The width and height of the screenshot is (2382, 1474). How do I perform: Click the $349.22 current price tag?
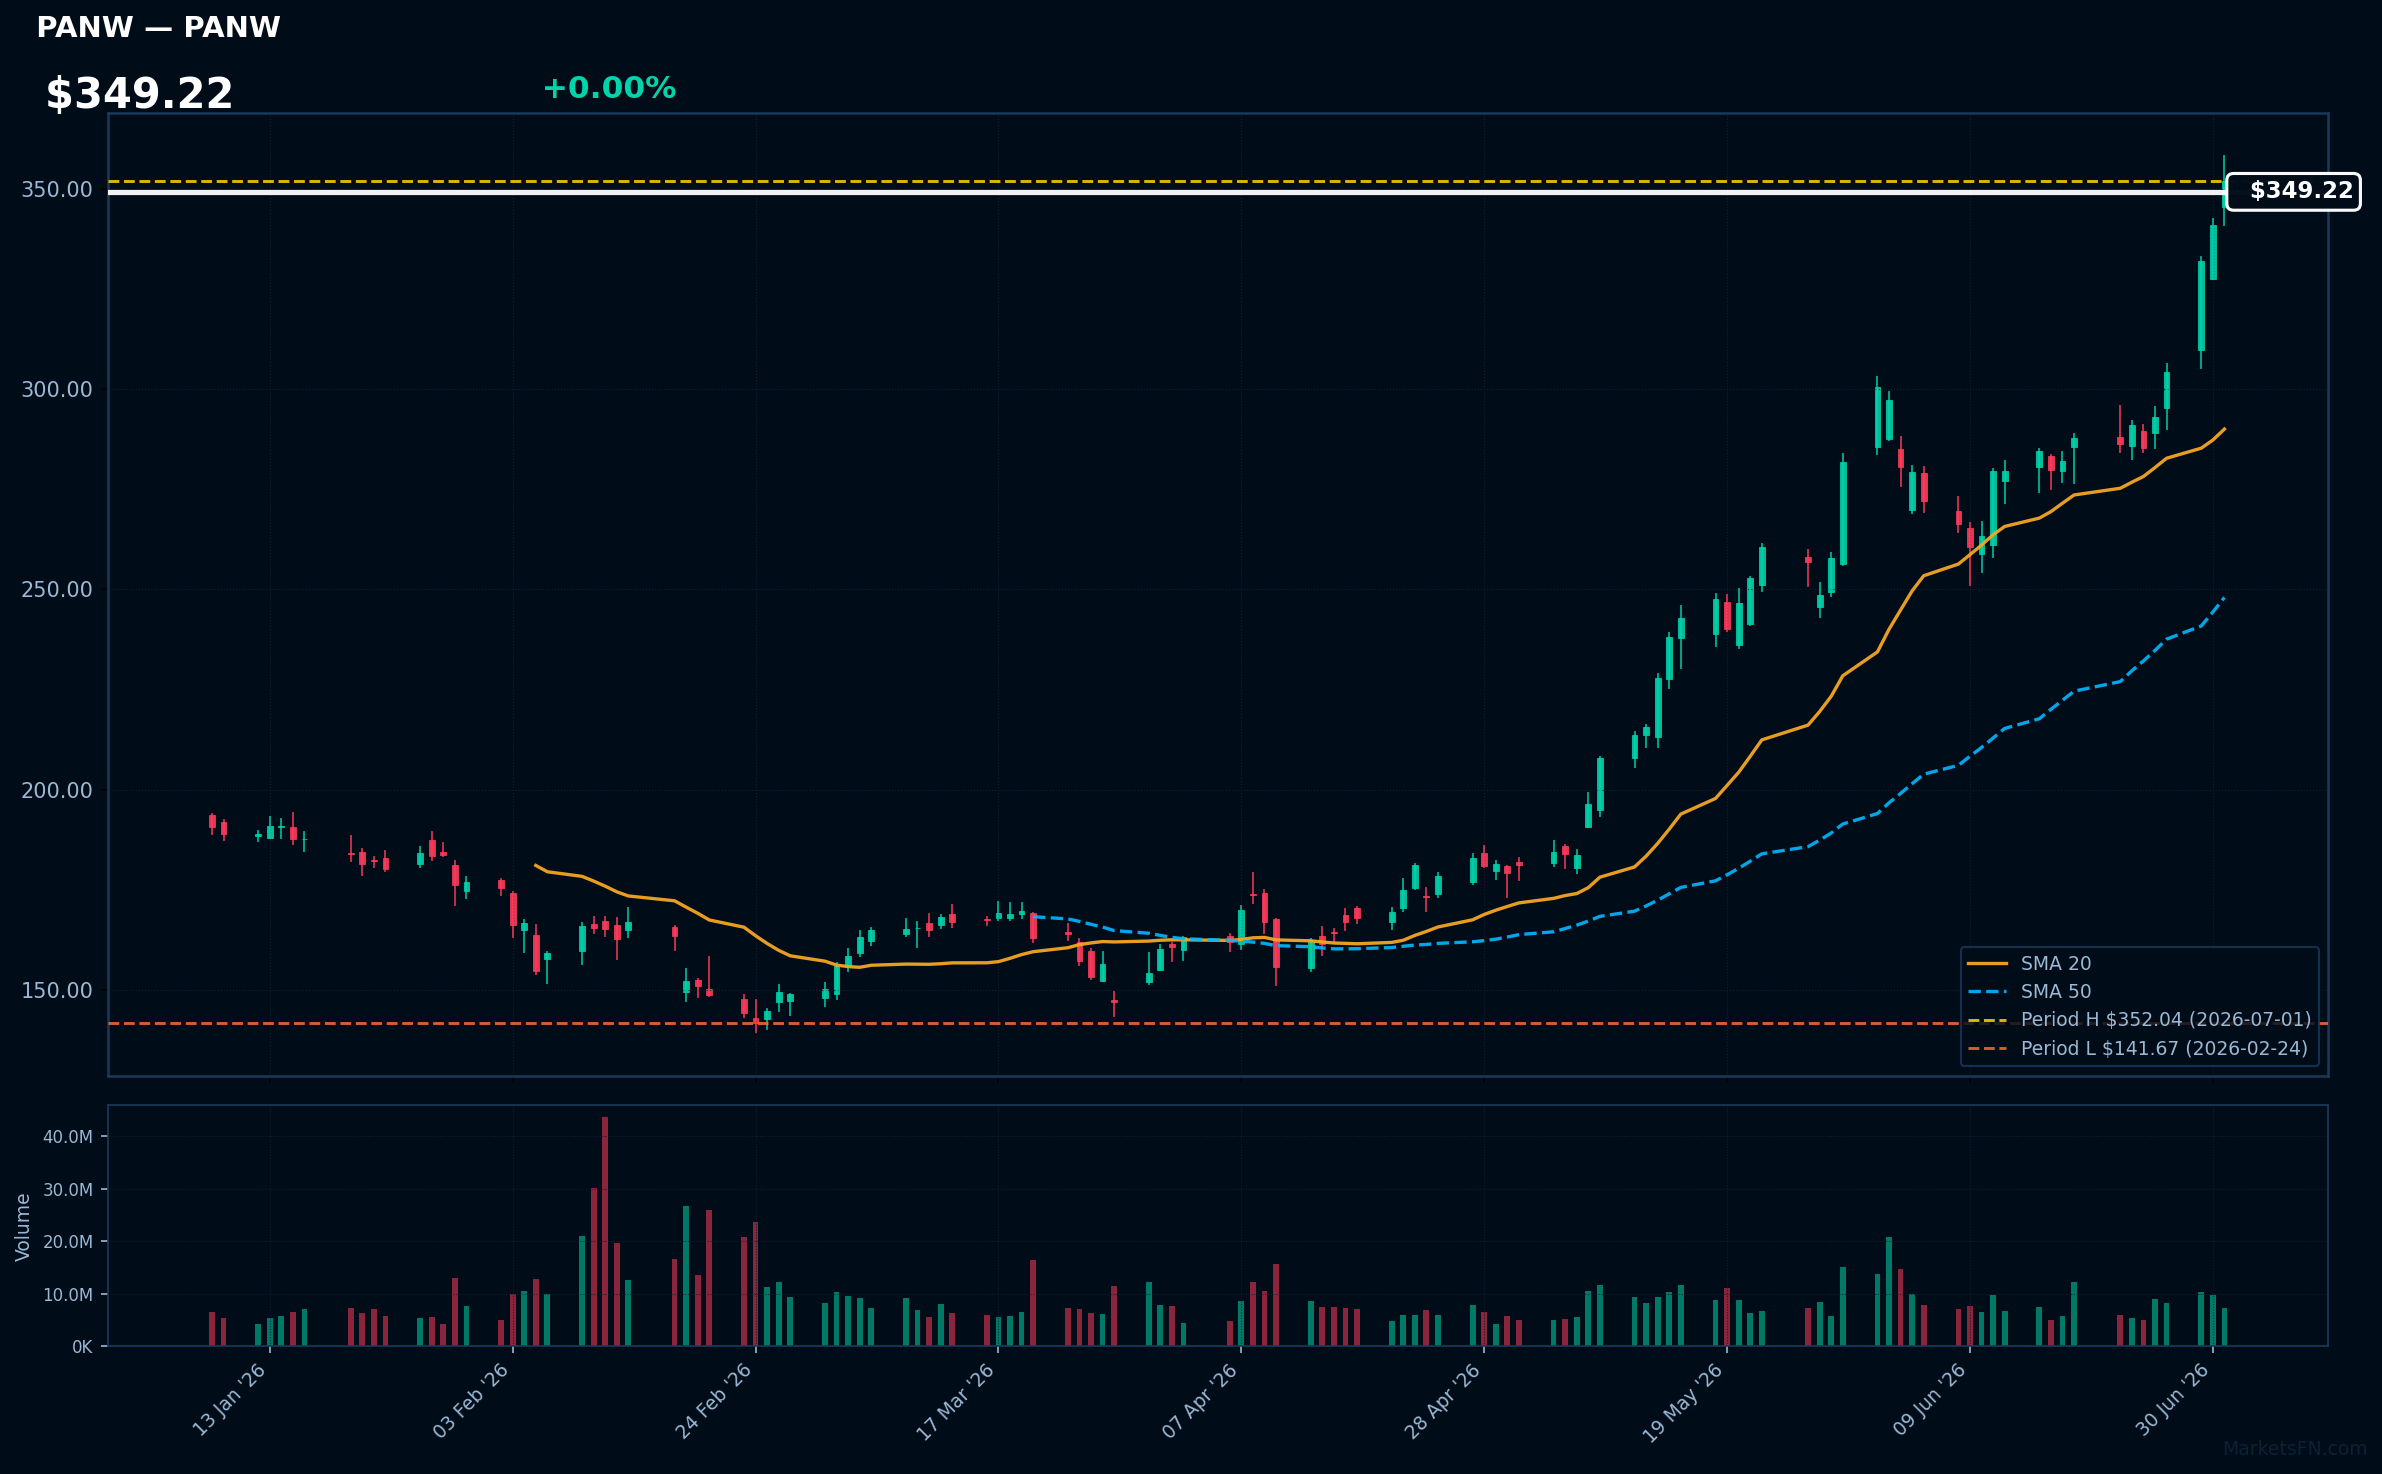coord(2293,191)
